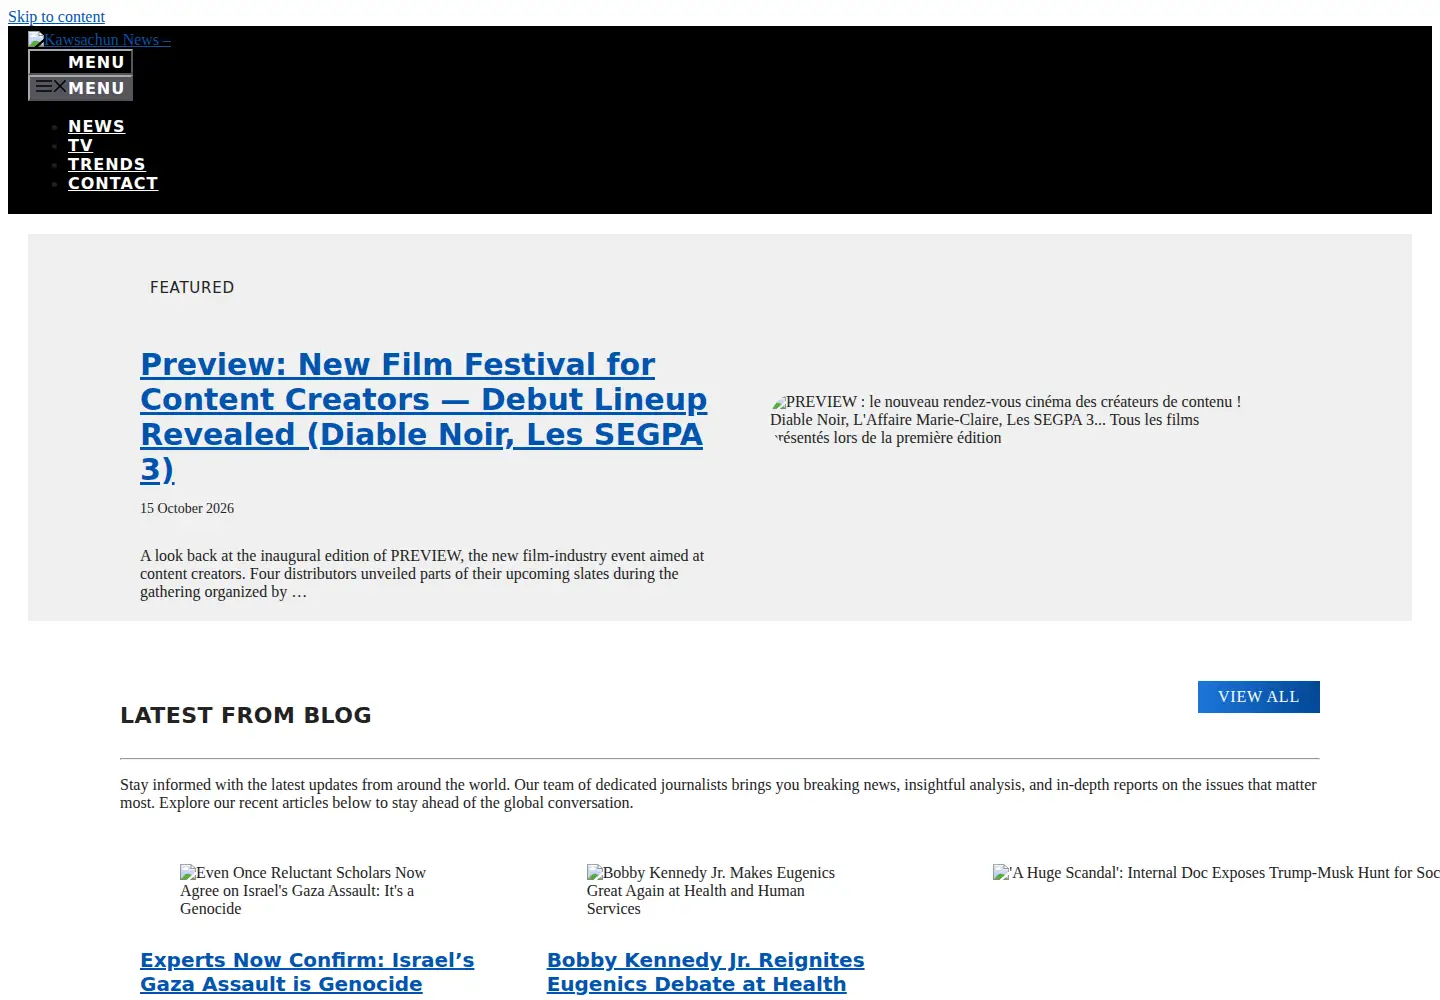Click the FEATURED label
Viewport: 1440px width, 1000px height.
point(192,287)
